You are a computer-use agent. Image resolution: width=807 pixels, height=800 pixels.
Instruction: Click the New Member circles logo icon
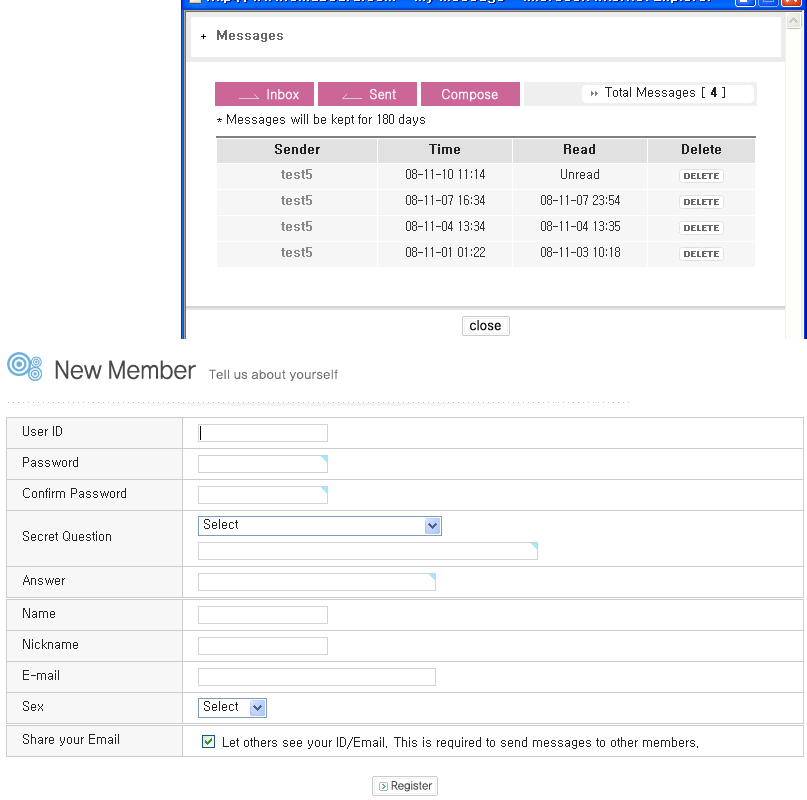[x=25, y=367]
